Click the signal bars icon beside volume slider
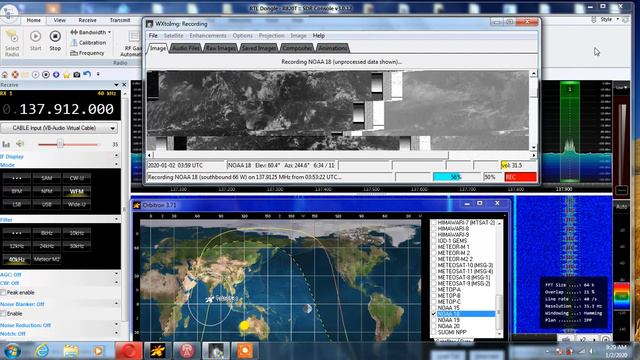Screen dimensions: 640x360 pos(6,144)
